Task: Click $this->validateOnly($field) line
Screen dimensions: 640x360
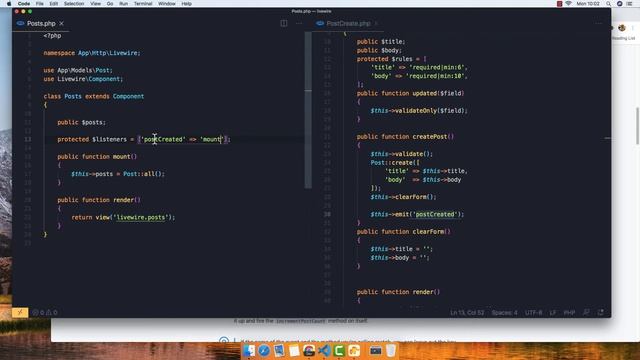Action: click(419, 111)
